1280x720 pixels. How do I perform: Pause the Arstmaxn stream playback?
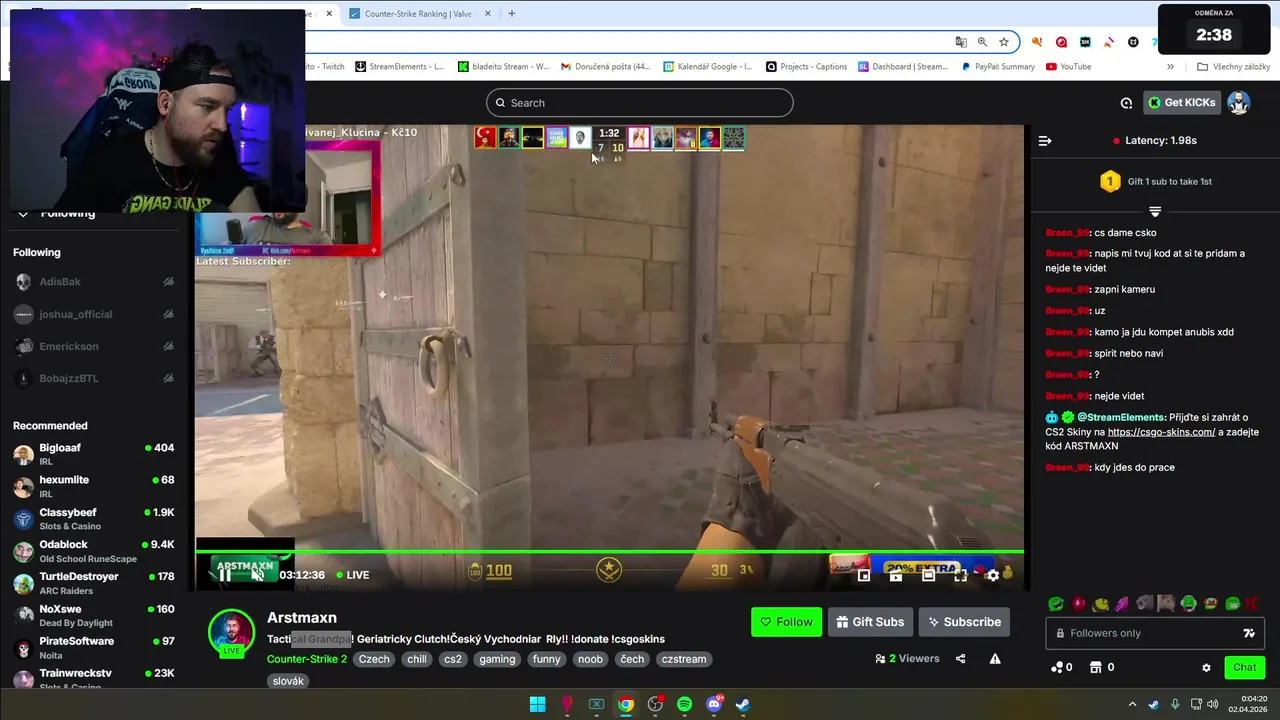[225, 574]
